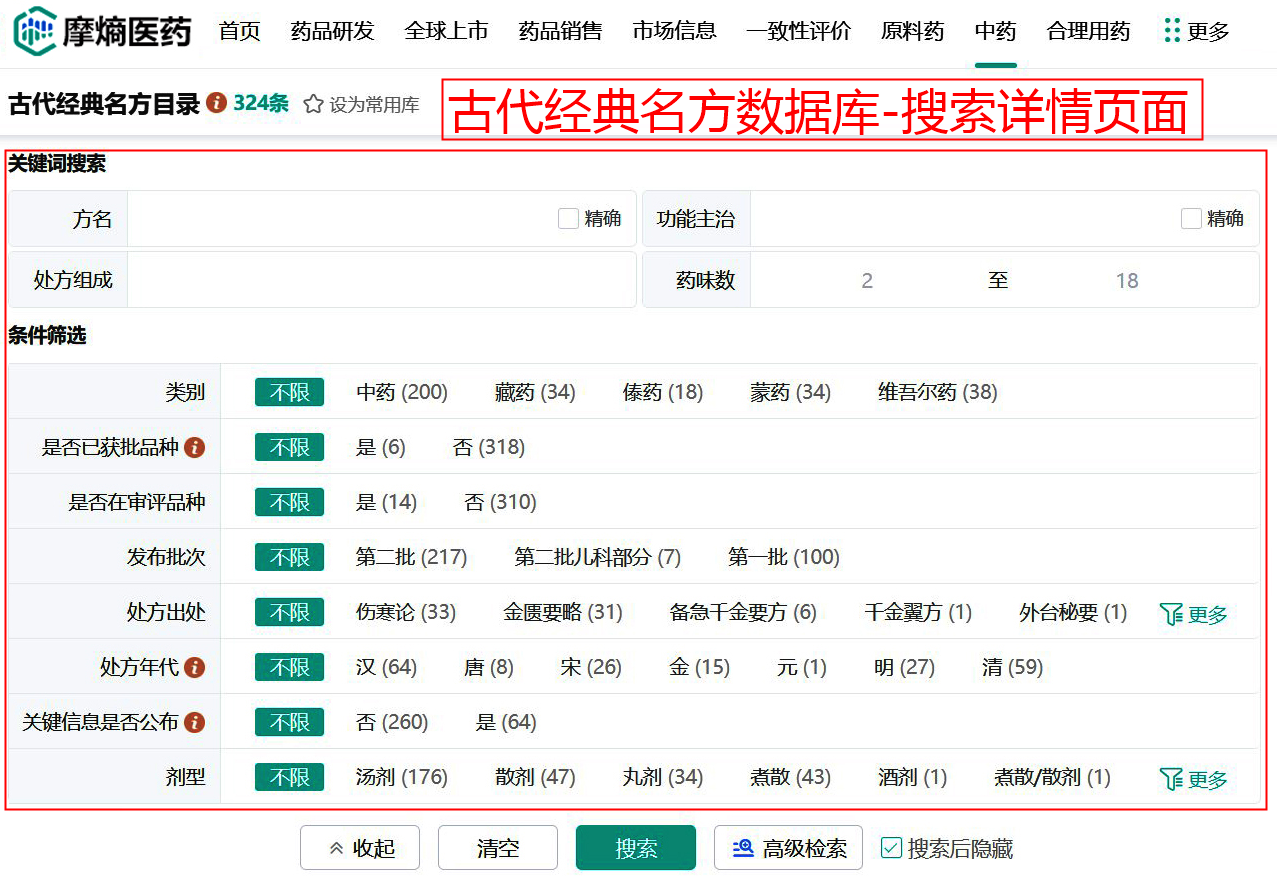Switch to the 药品研发 tab

point(332,31)
